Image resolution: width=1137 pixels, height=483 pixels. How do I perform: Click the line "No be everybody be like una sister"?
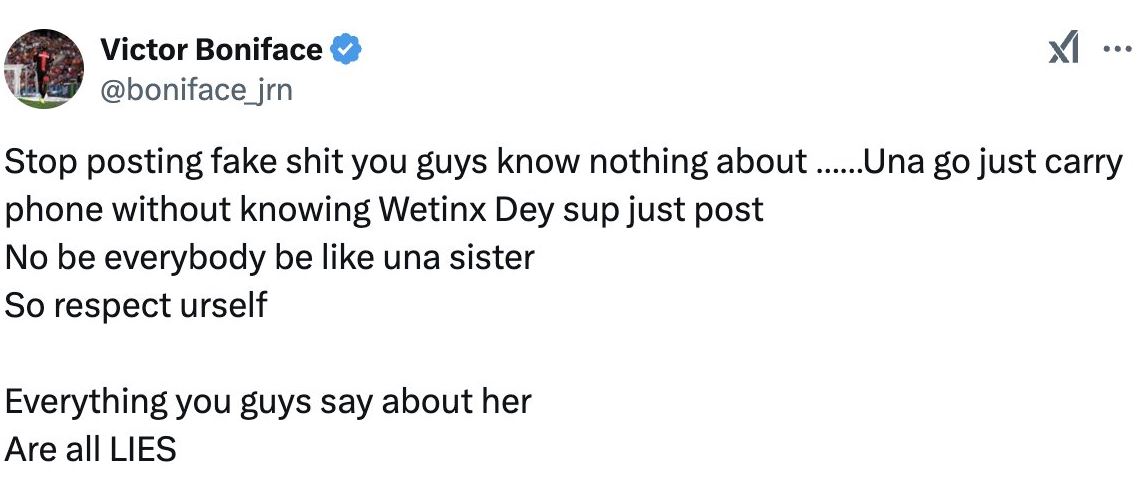point(270,257)
